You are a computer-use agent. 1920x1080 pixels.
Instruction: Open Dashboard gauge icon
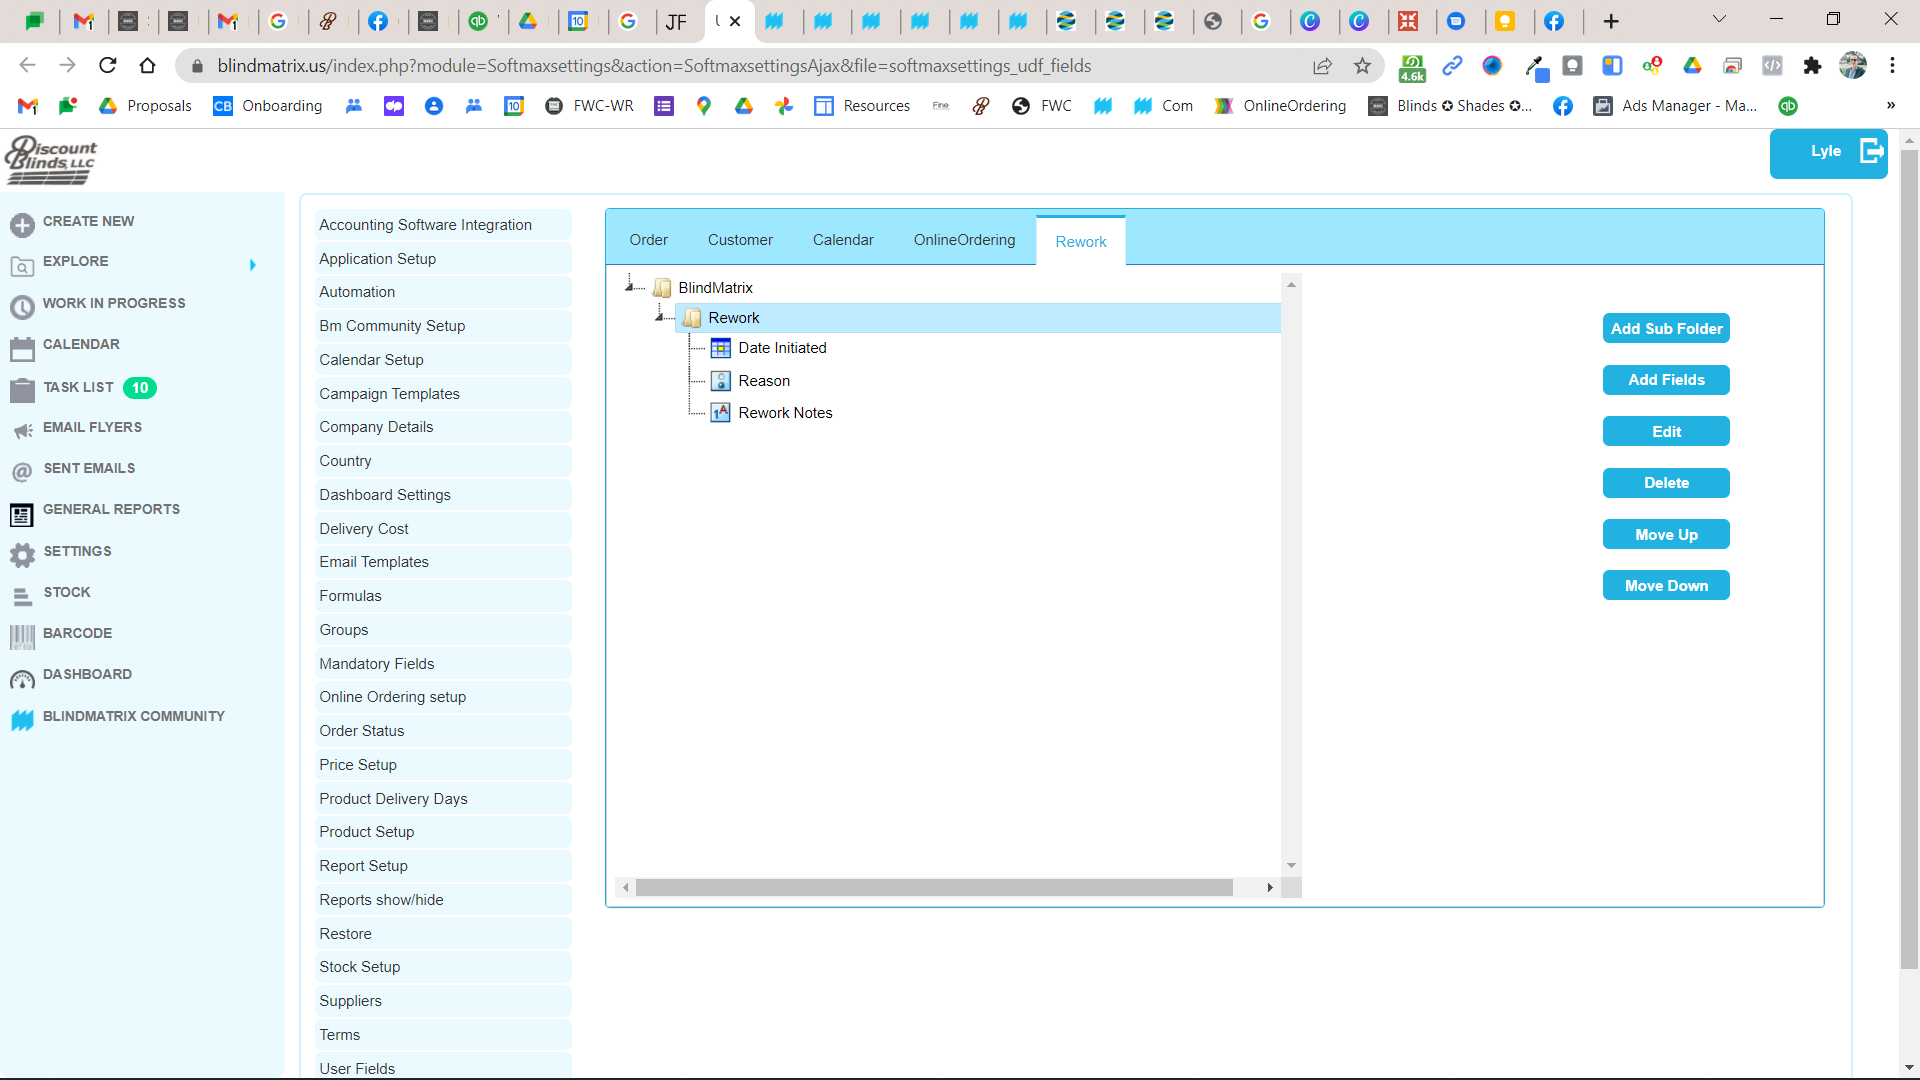tap(22, 679)
